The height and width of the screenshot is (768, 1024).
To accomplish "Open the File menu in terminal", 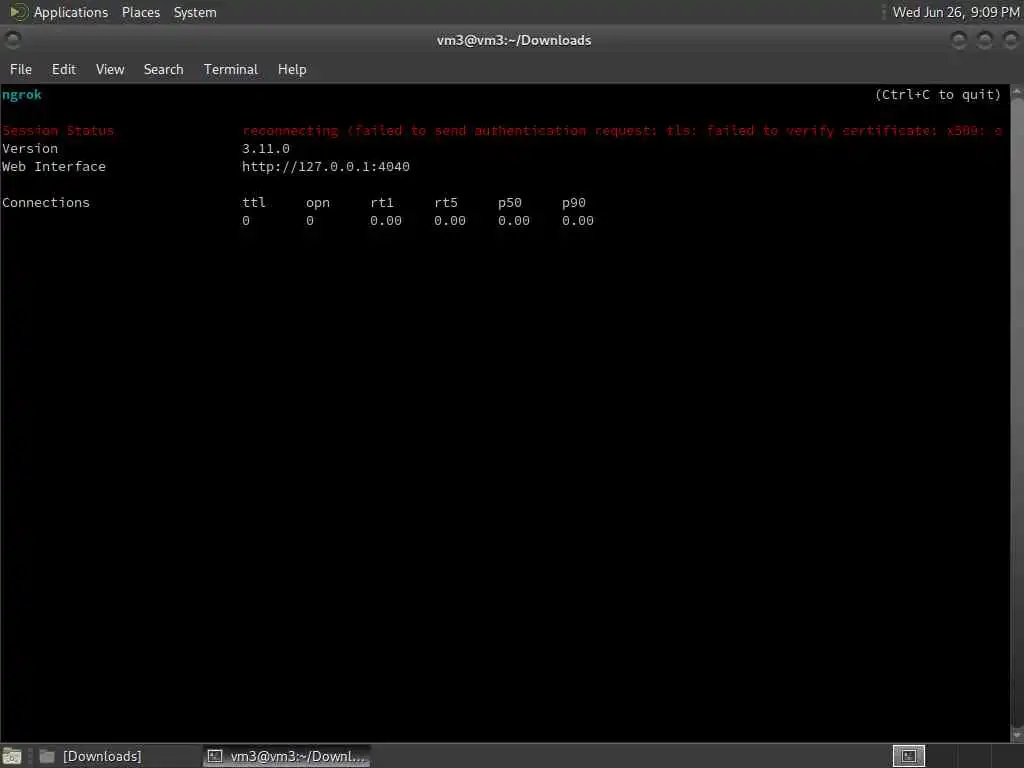I will pos(21,69).
